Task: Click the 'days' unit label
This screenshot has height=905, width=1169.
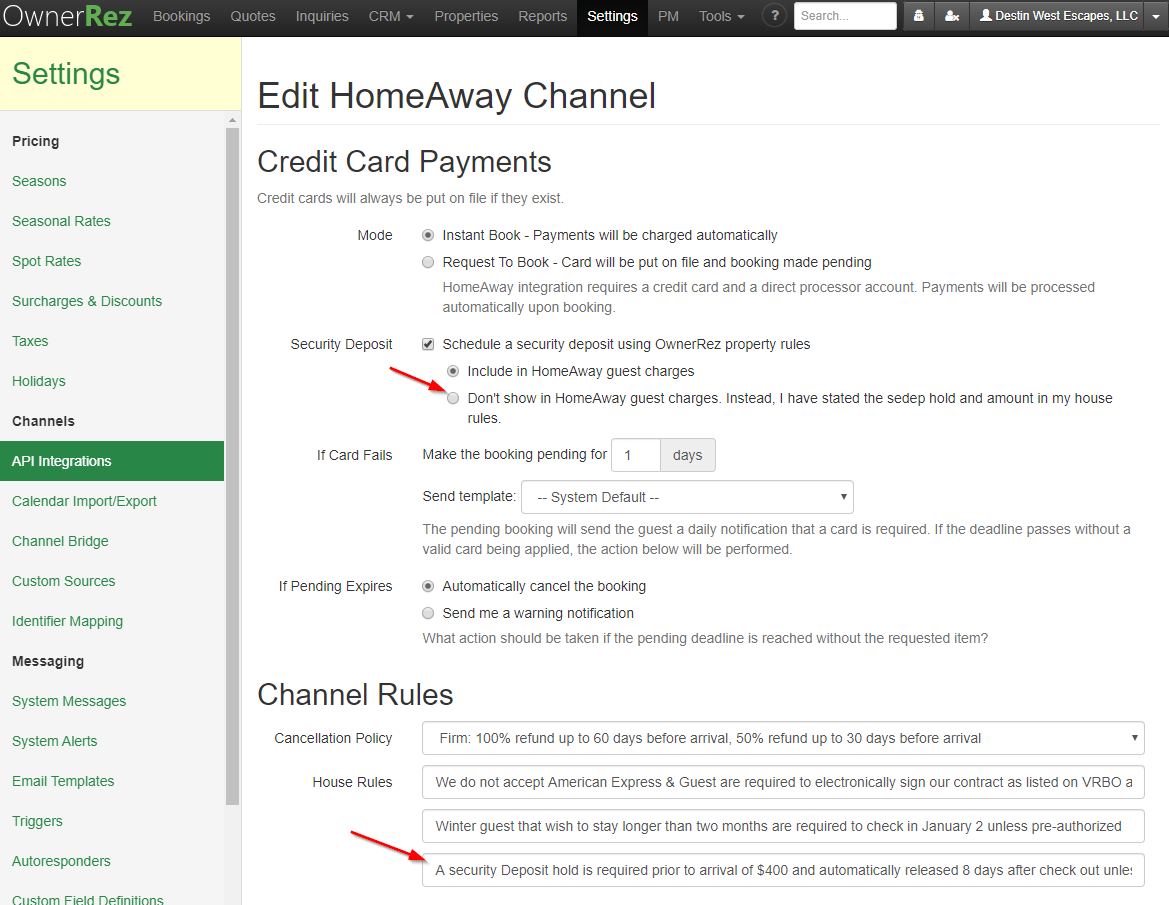Action: tap(687, 455)
